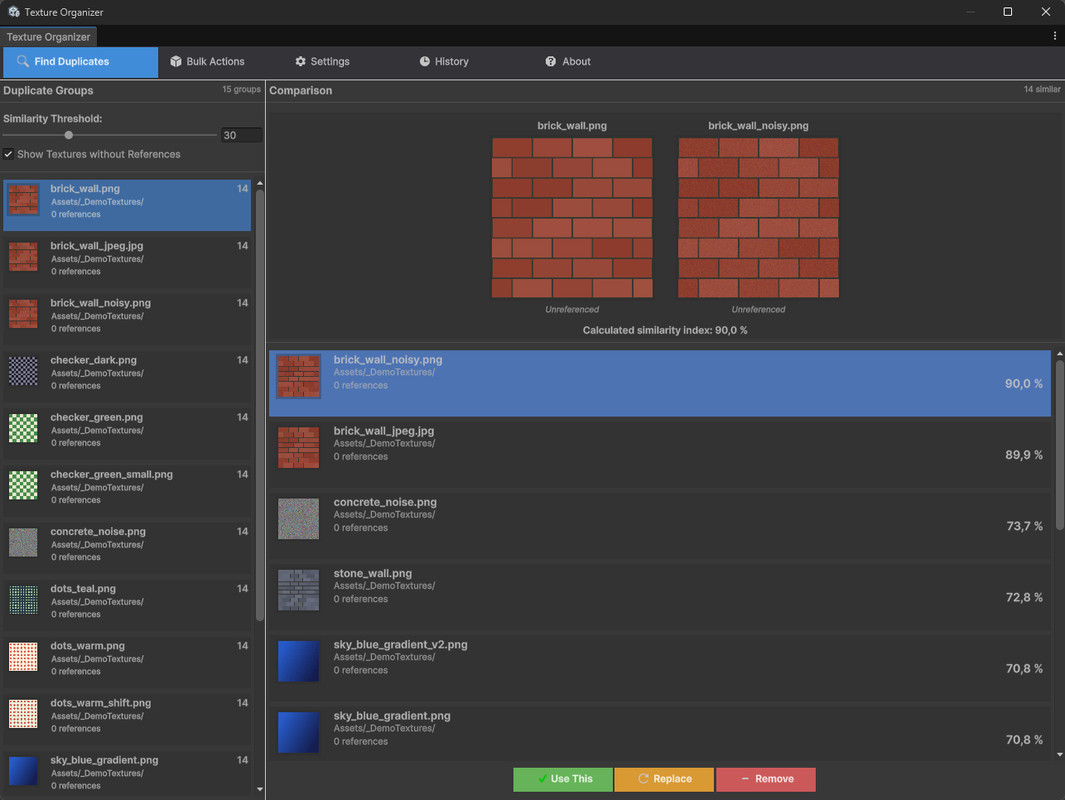Open the three-dot window options menu

(x=1054, y=36)
